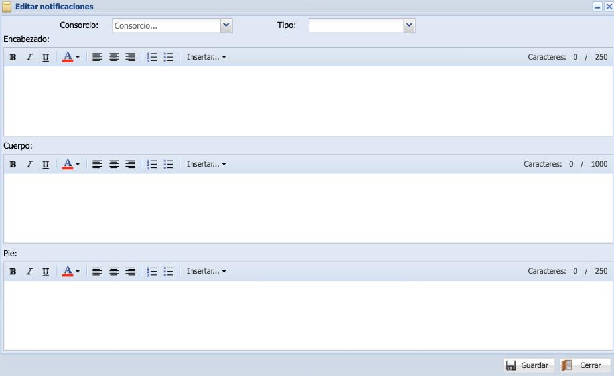The image size is (614, 376).
Task: Toggle italic in Cuerpo toolbar
Action: (x=29, y=164)
